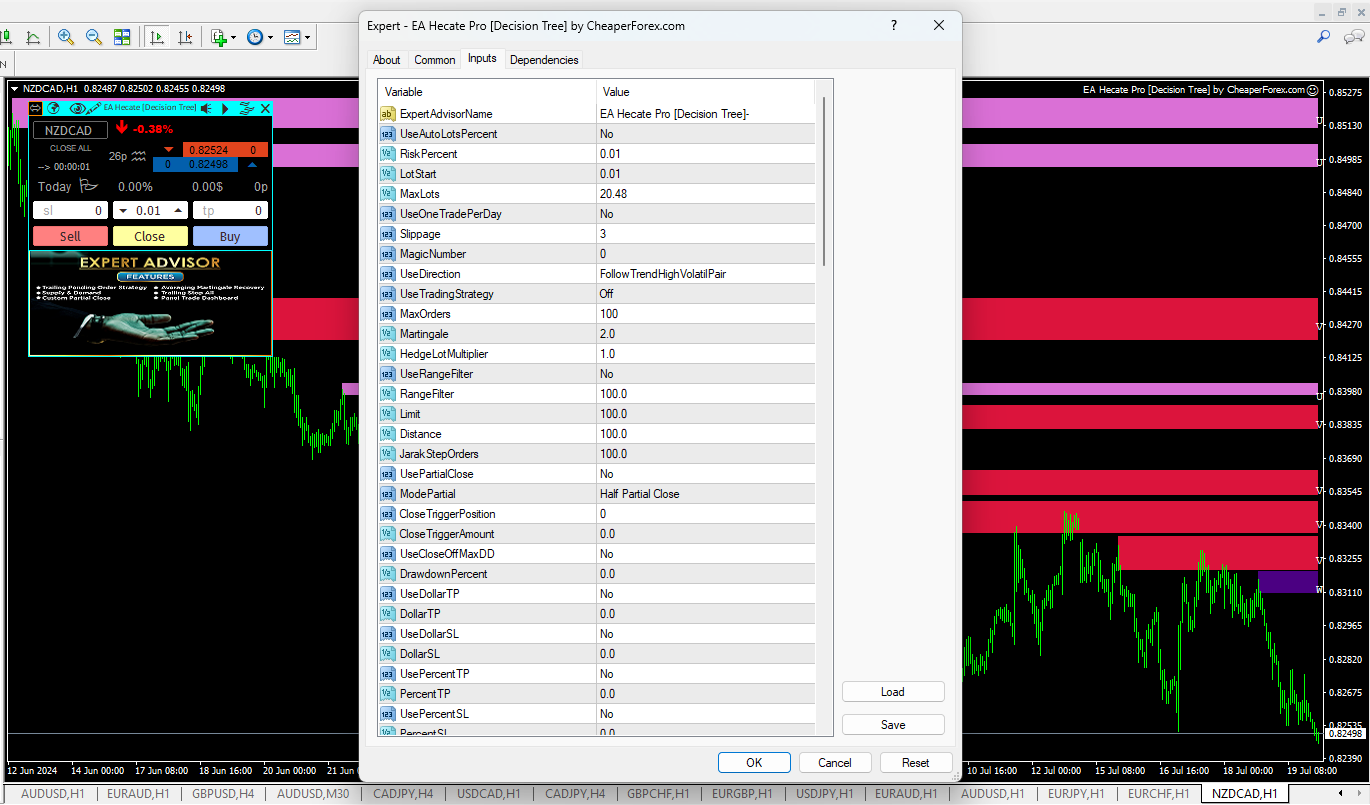
Task: Select the Half Partial Close value cell
Action: 706,494
